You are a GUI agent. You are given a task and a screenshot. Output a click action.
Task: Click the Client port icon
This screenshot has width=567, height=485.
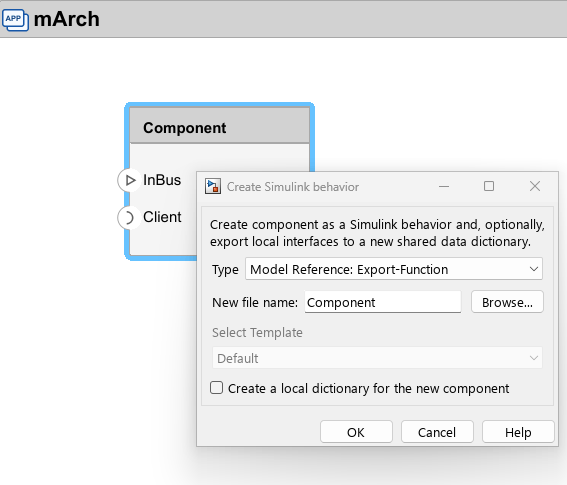point(129,217)
